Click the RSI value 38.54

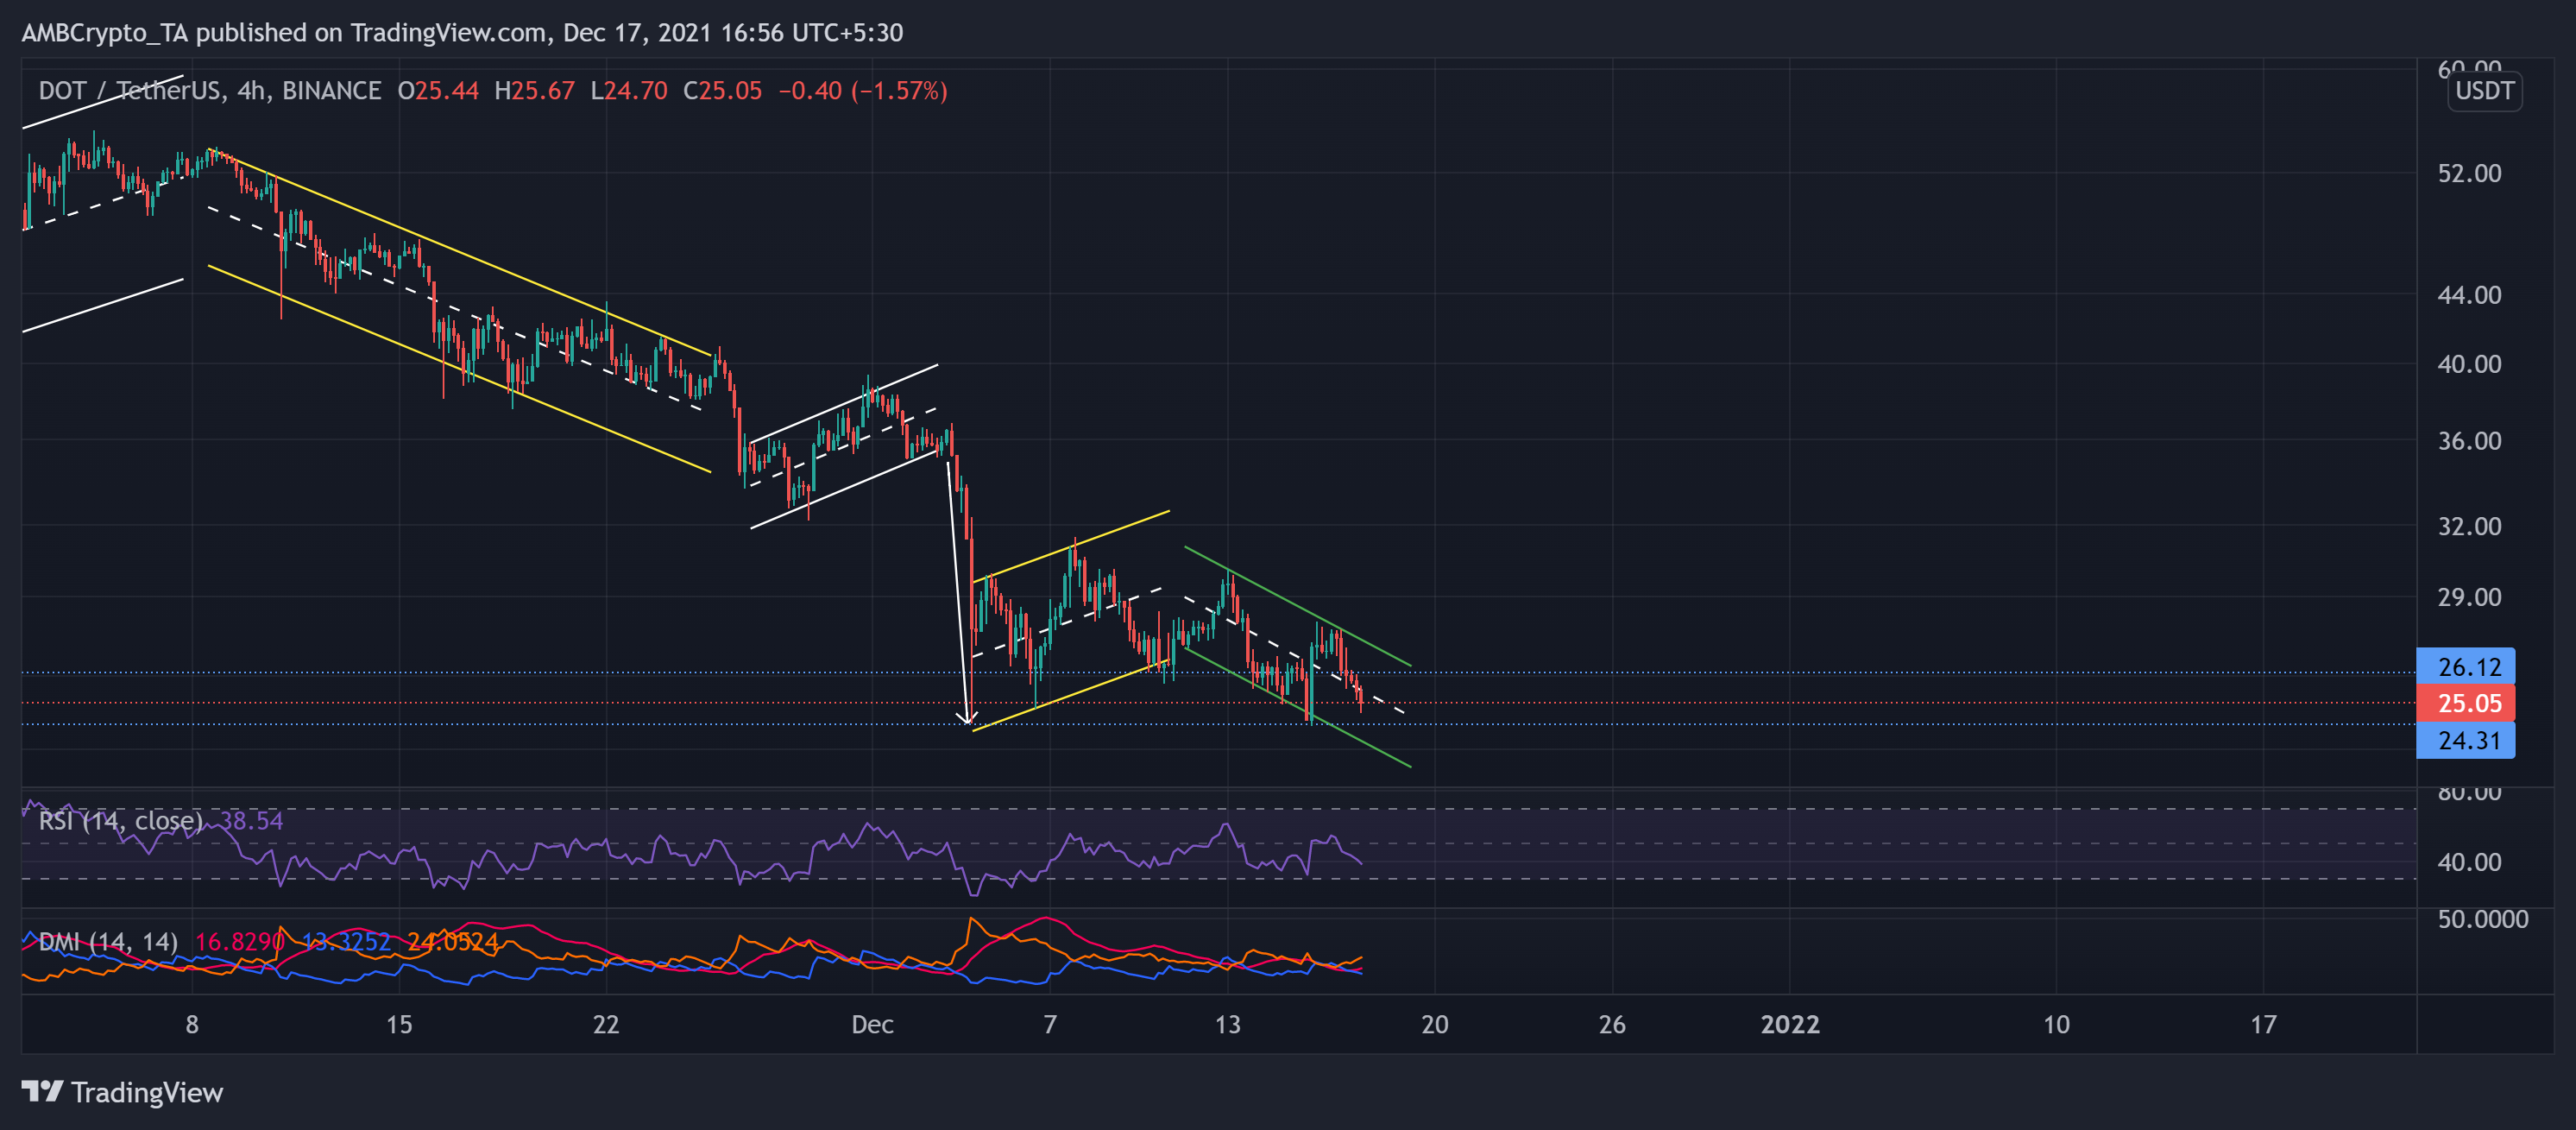coord(251,821)
